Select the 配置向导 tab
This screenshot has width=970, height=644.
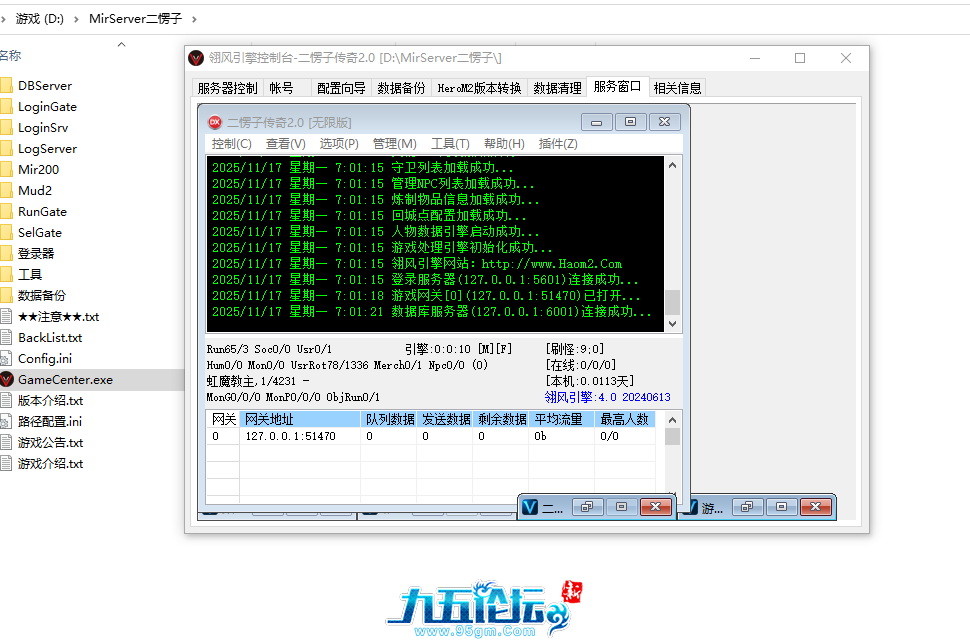[341, 88]
